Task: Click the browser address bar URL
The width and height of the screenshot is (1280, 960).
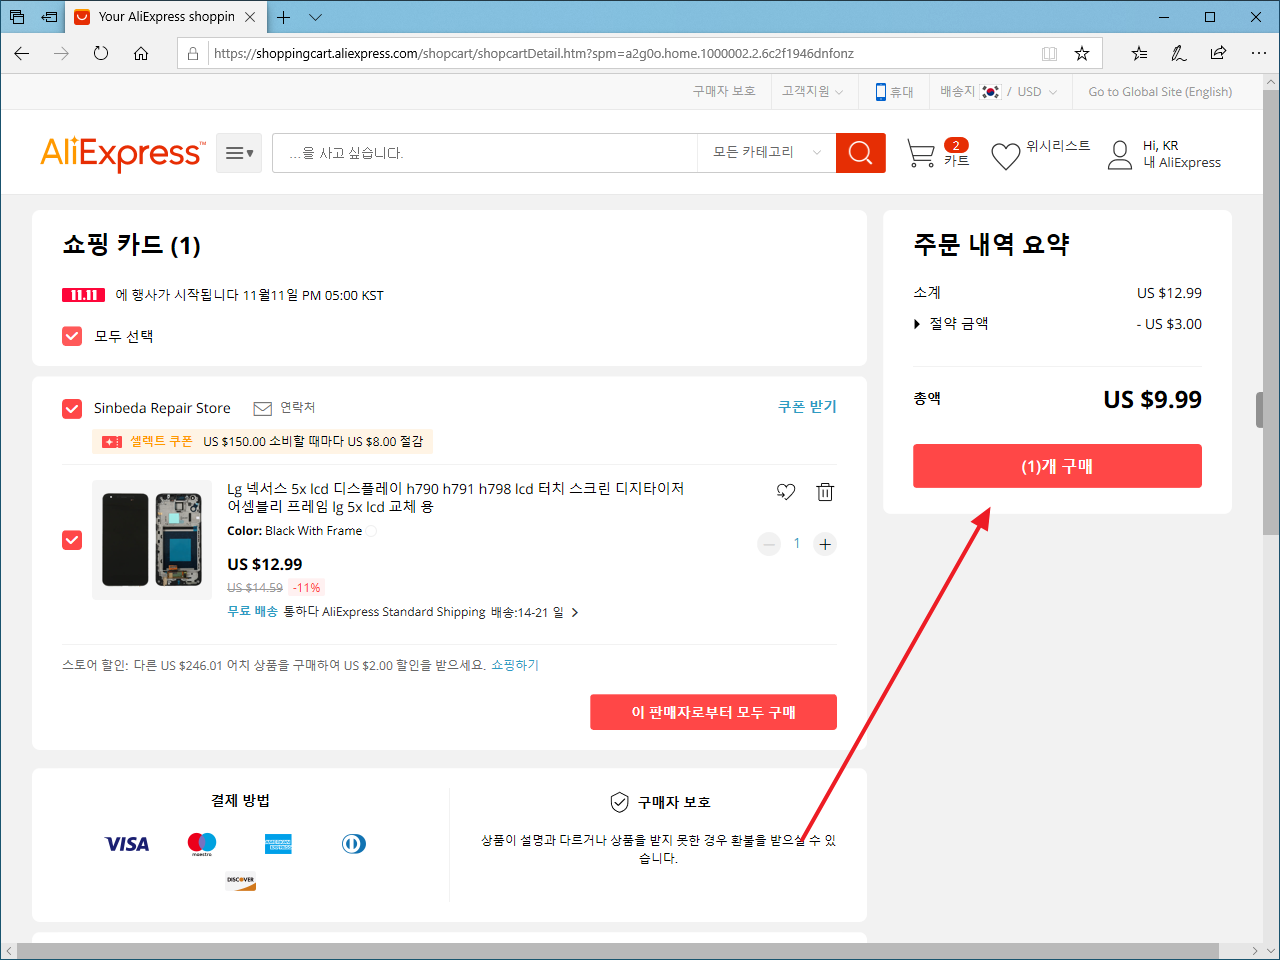Action: point(534,53)
